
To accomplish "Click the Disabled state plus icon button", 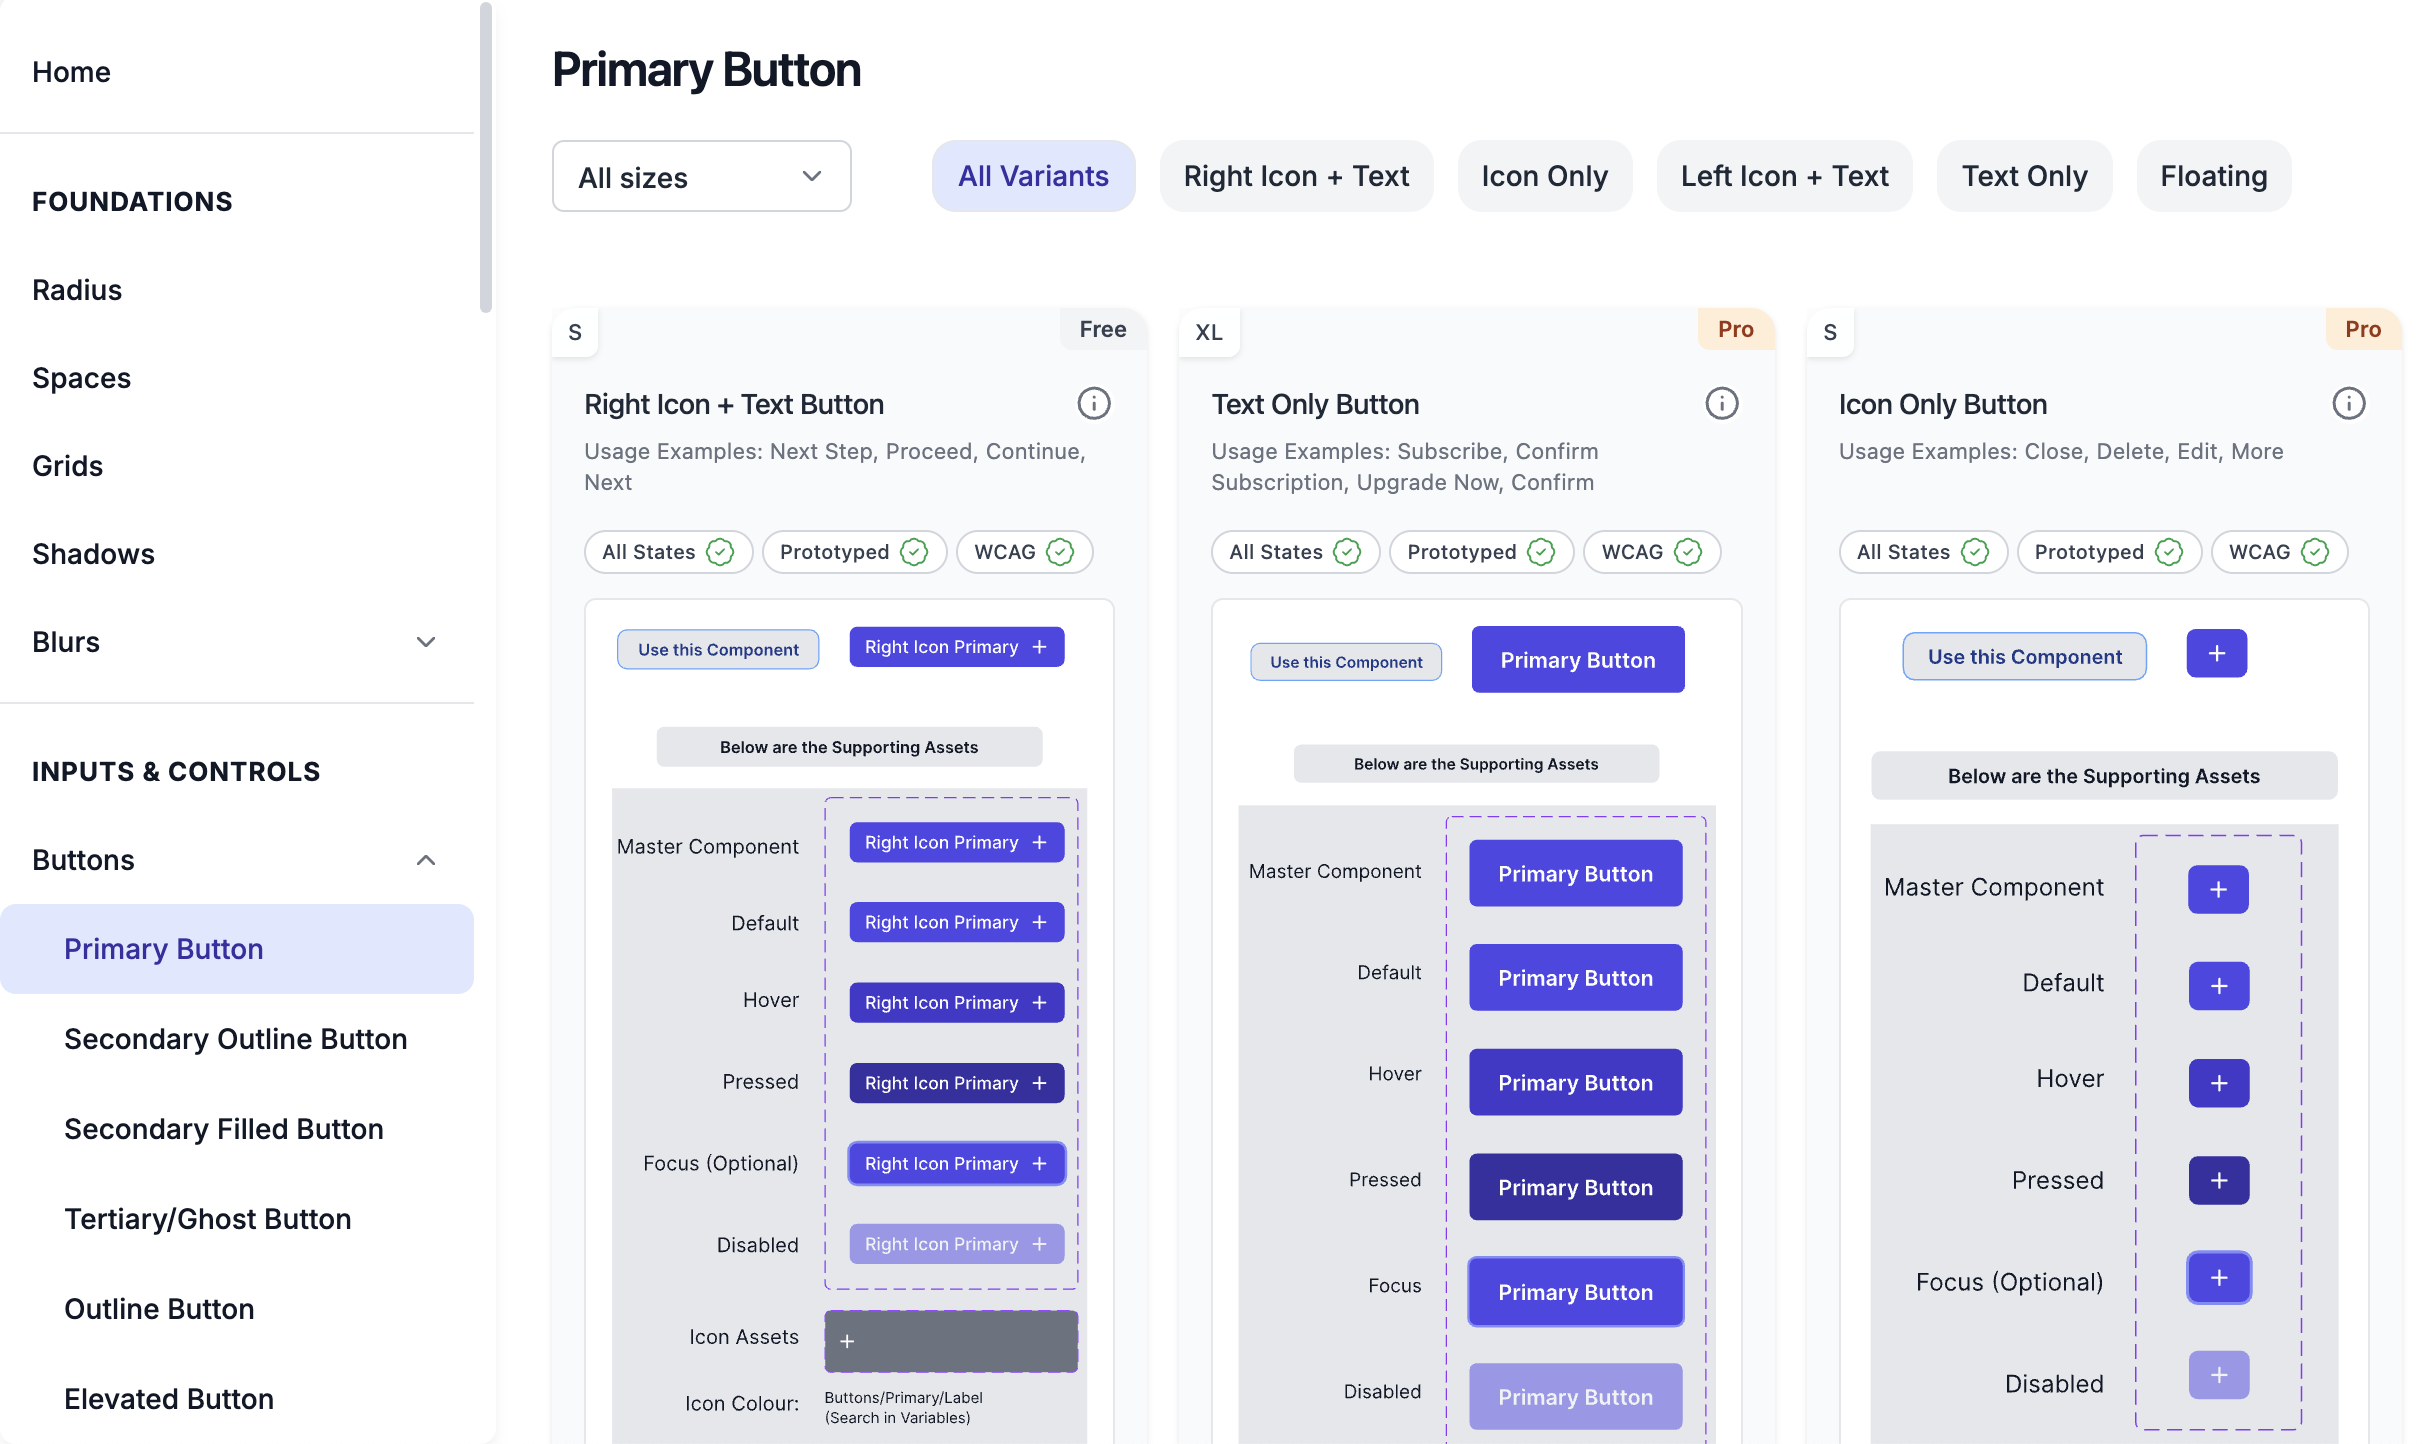I will (2218, 1375).
